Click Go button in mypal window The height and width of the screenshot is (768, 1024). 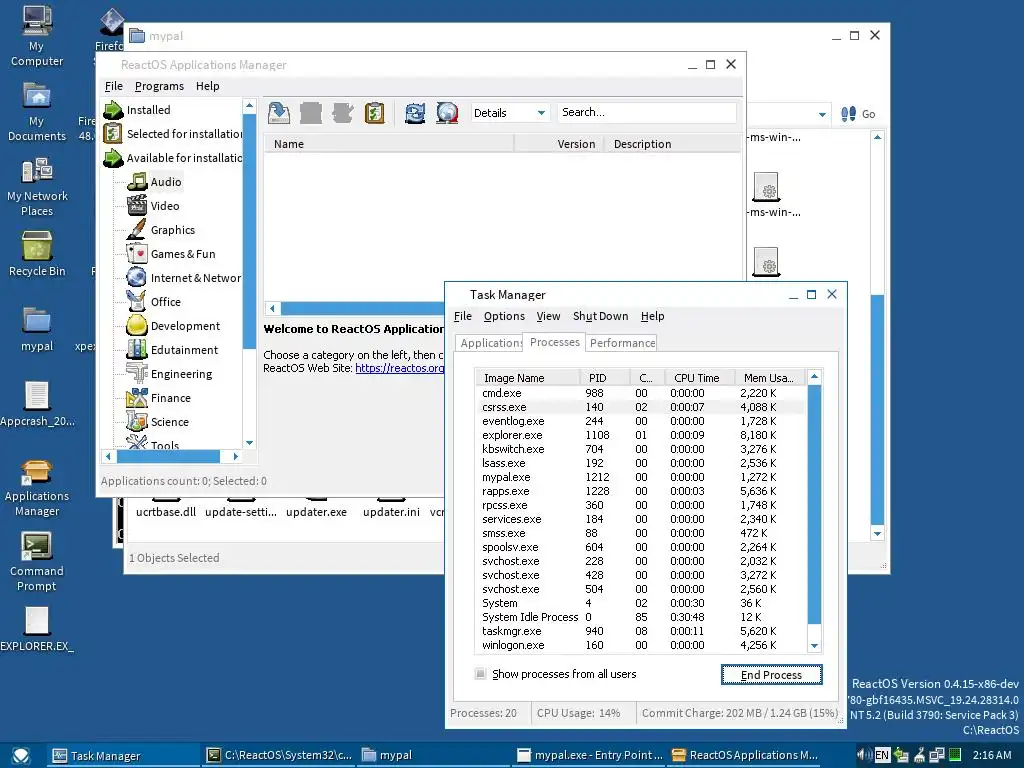point(859,114)
